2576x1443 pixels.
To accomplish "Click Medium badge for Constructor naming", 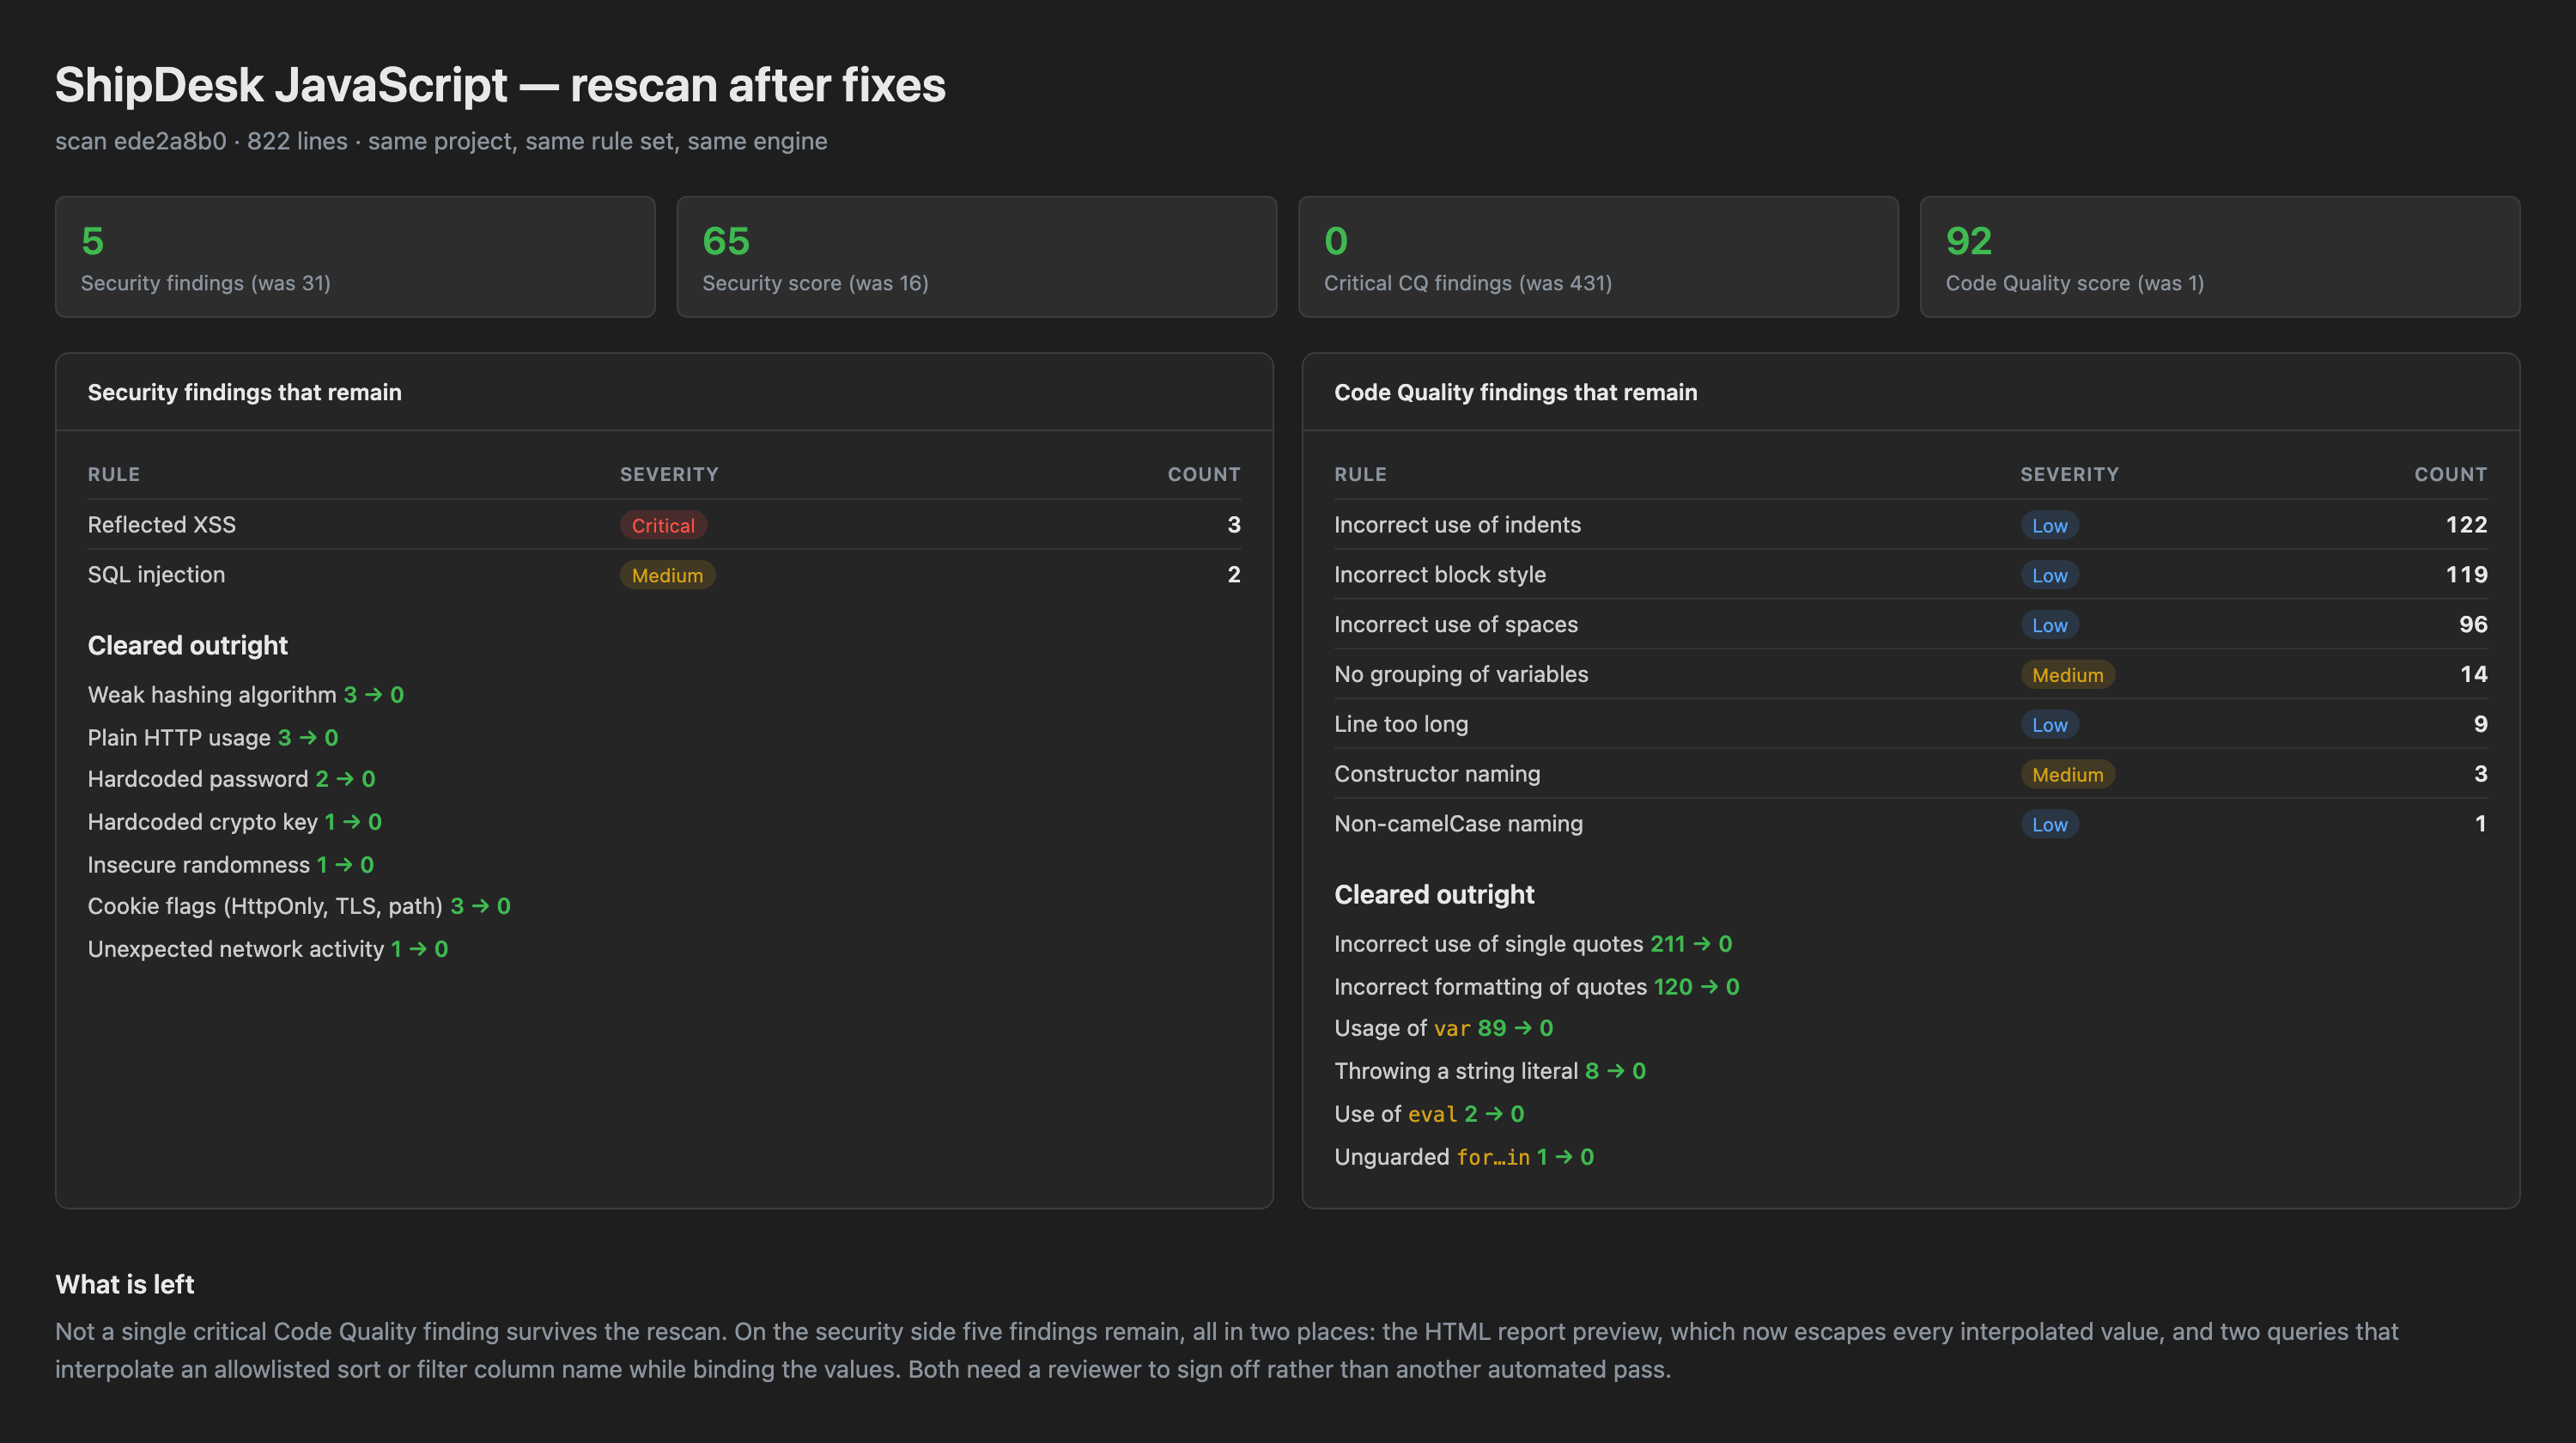I will [2067, 775].
